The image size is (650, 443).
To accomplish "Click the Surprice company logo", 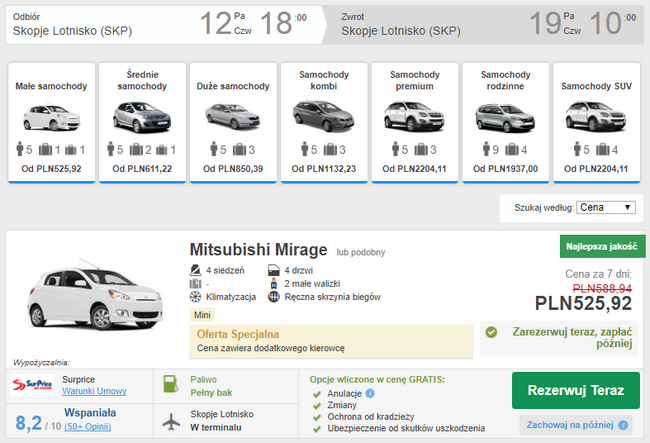I will (32, 385).
